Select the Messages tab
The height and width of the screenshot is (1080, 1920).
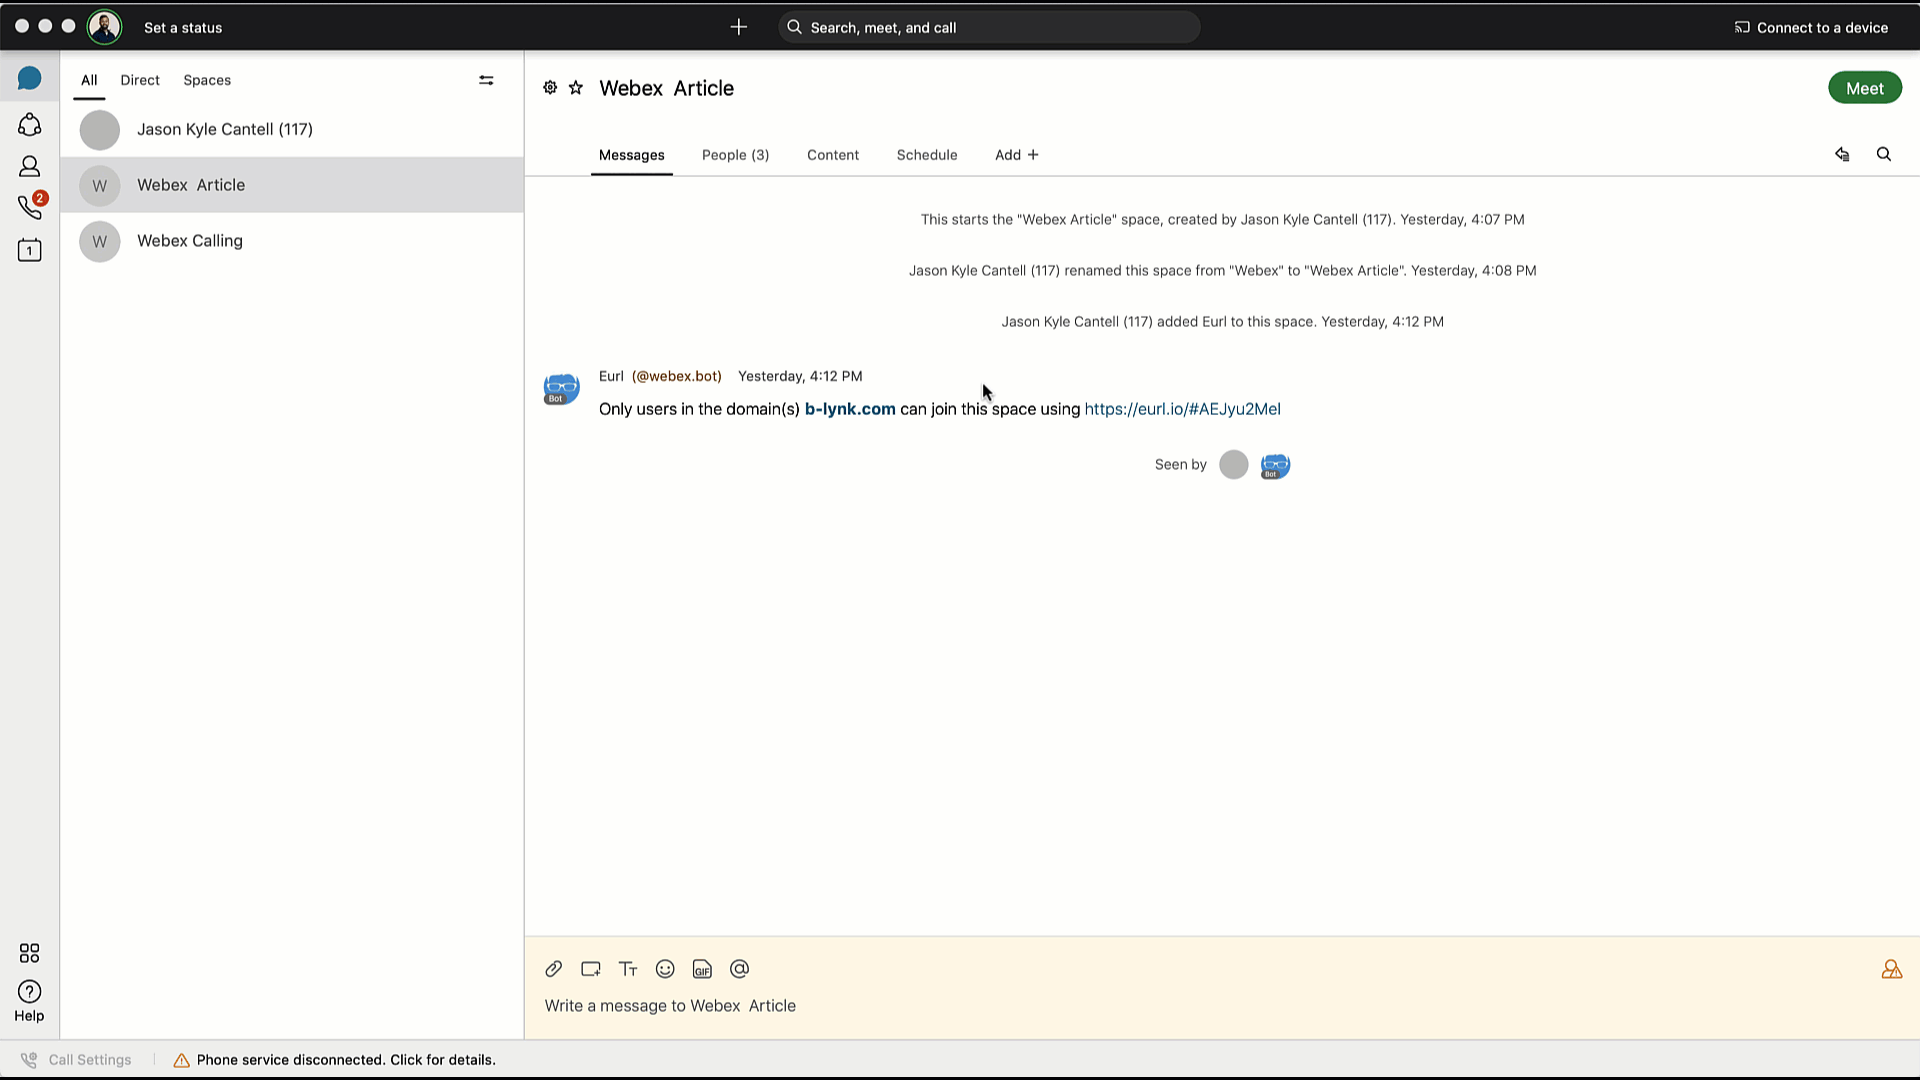pos(632,155)
